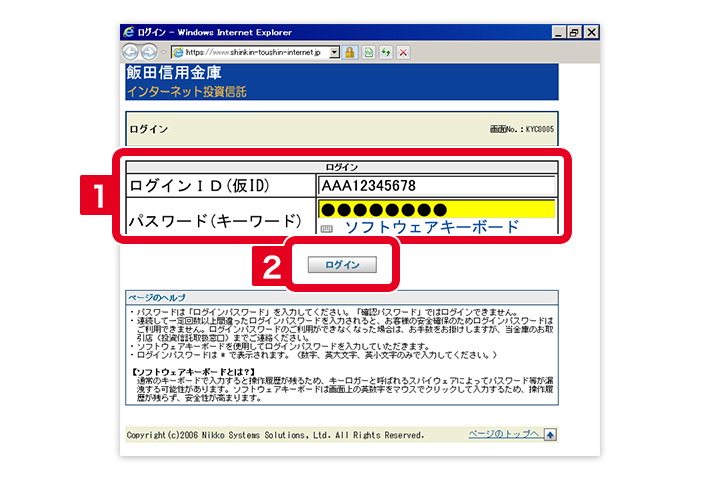The height and width of the screenshot is (480, 720).
Task: Click the security padlock icon
Action: click(350, 52)
